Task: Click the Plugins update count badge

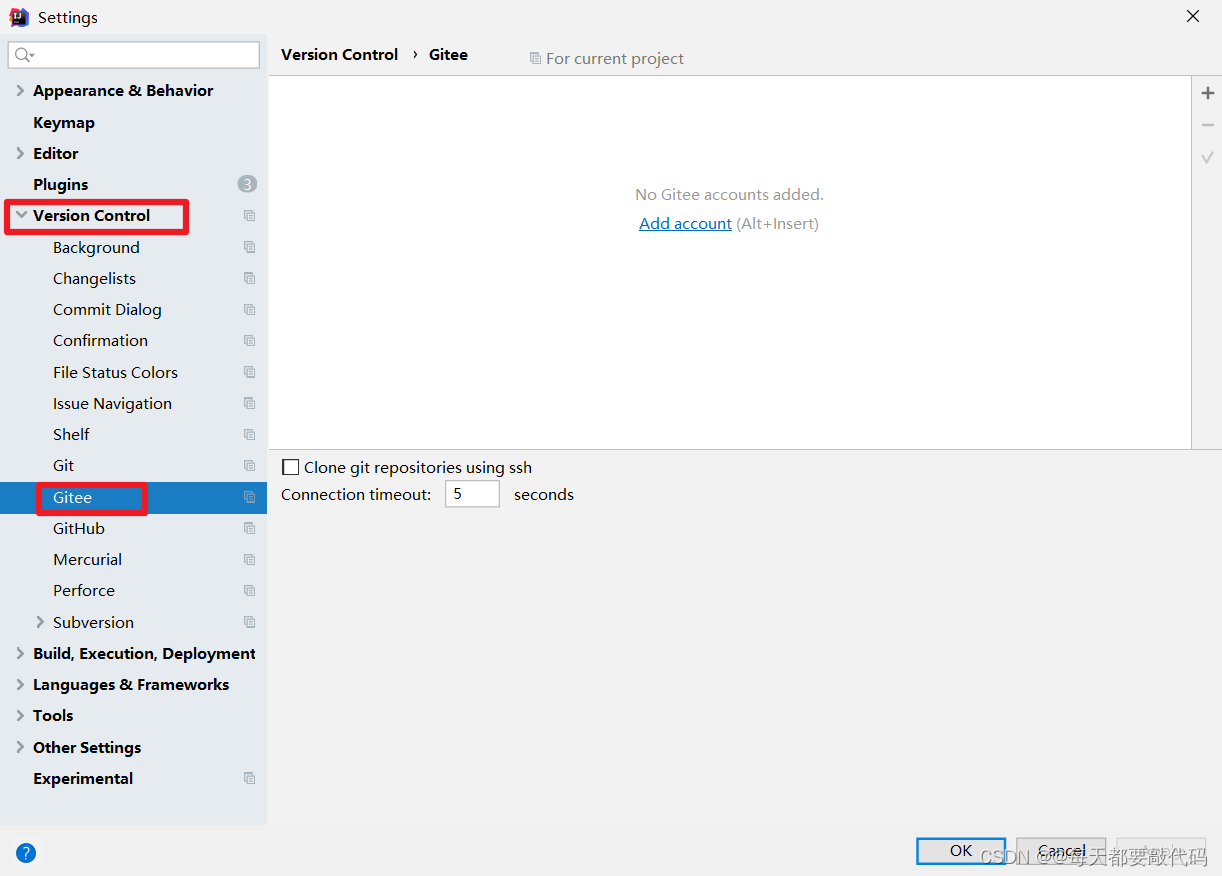Action: pos(247,184)
